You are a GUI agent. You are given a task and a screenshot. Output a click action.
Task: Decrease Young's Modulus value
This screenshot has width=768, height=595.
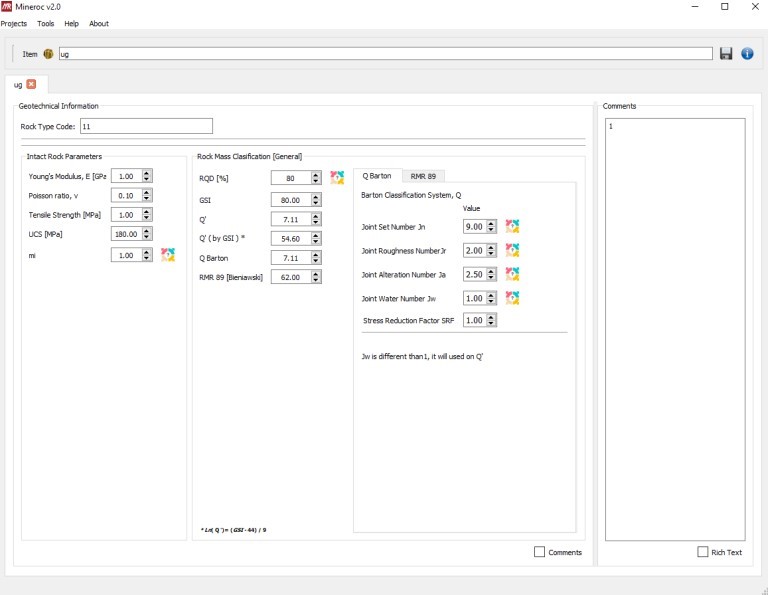[146, 179]
